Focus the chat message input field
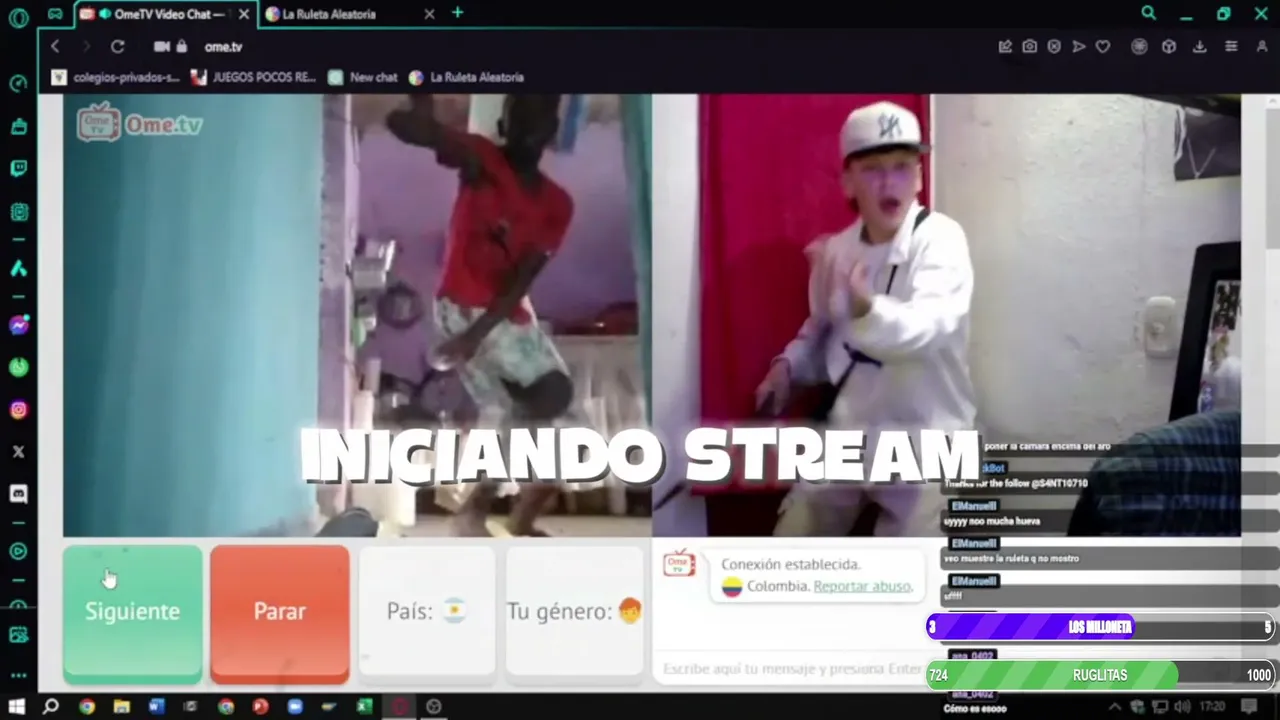Image resolution: width=1280 pixels, height=720 pixels. (x=793, y=669)
